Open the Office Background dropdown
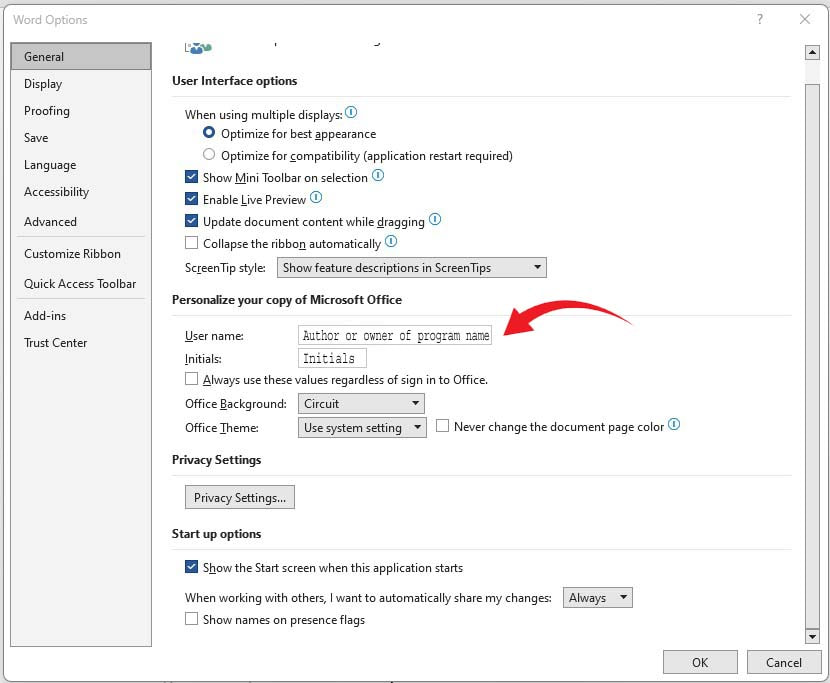The image size is (830, 683). pos(361,403)
